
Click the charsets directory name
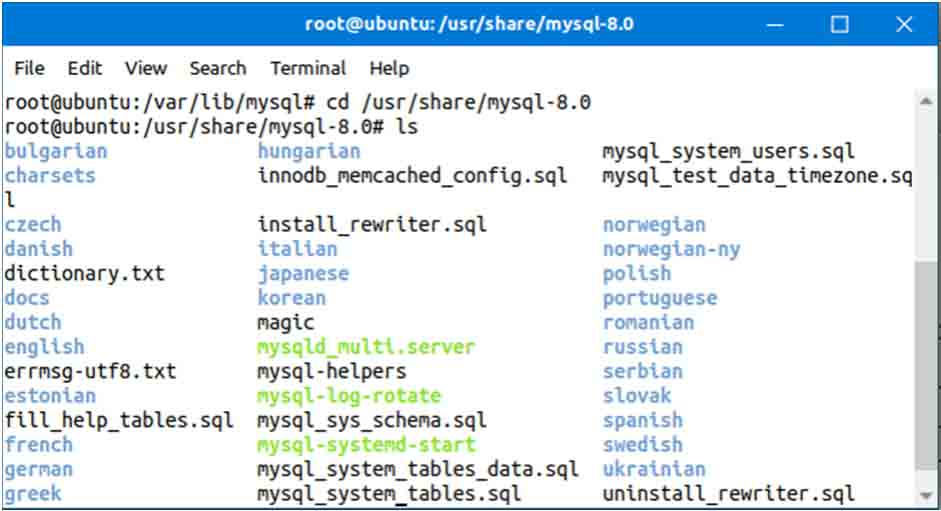coord(50,176)
